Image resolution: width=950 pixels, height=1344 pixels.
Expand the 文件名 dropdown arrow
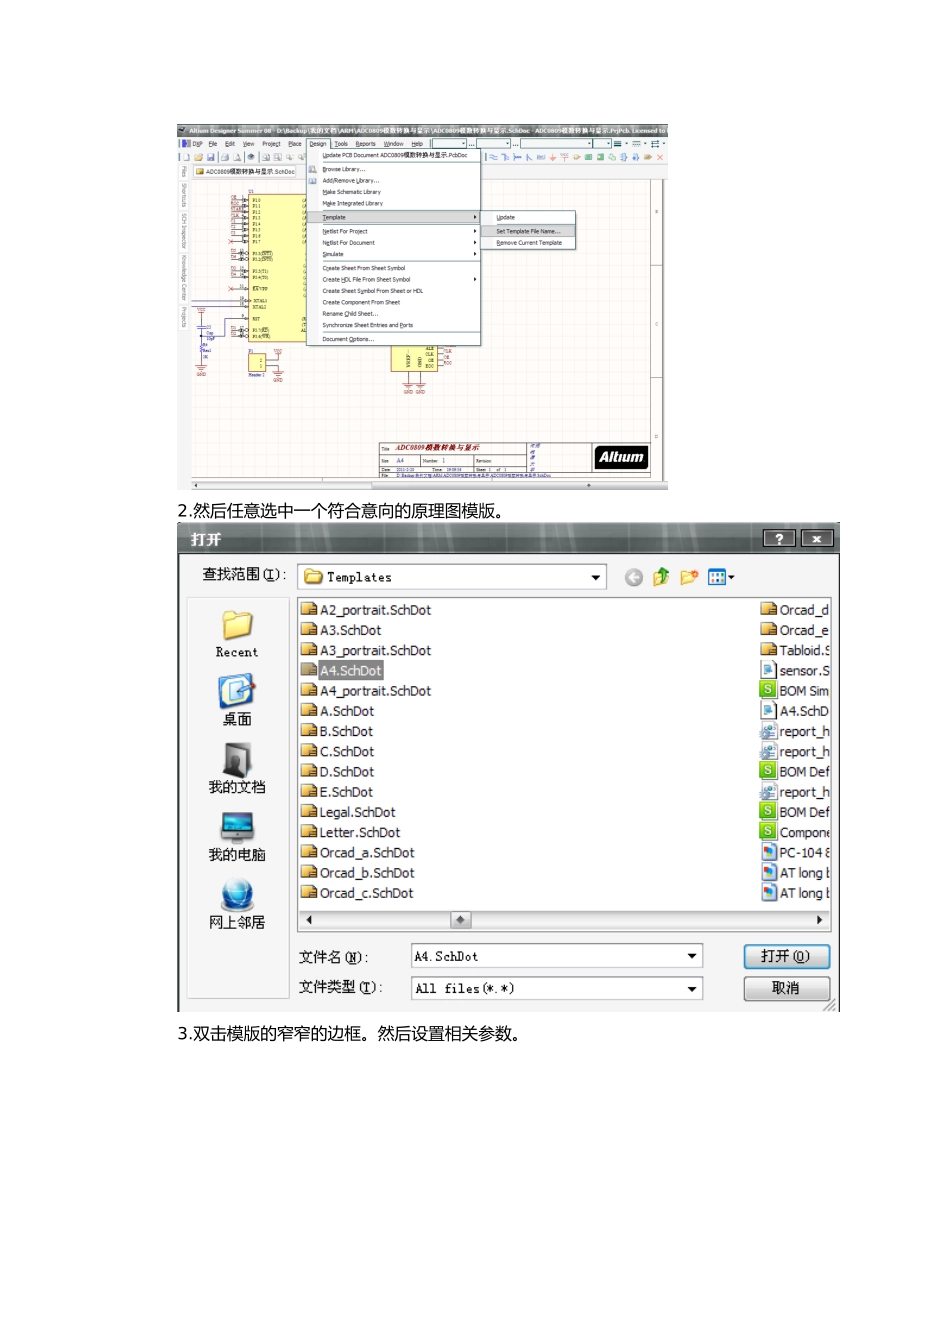pos(692,956)
